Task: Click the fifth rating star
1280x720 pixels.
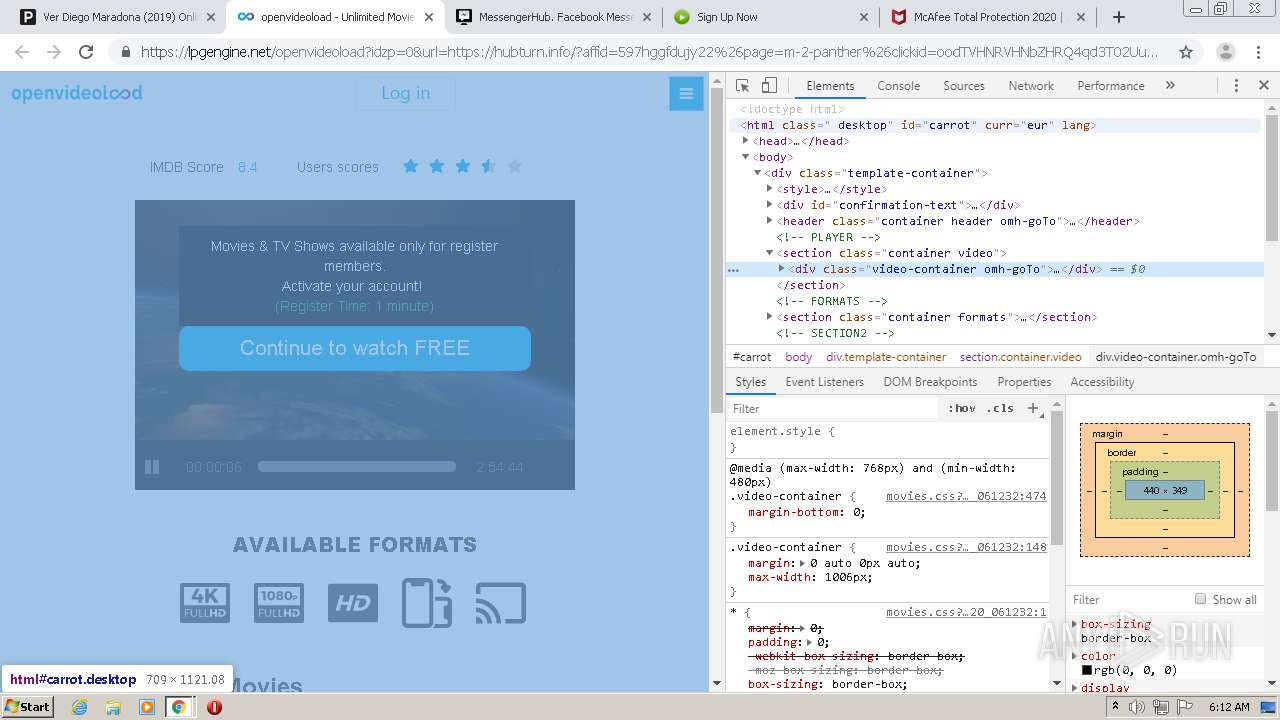Action: tap(514, 166)
